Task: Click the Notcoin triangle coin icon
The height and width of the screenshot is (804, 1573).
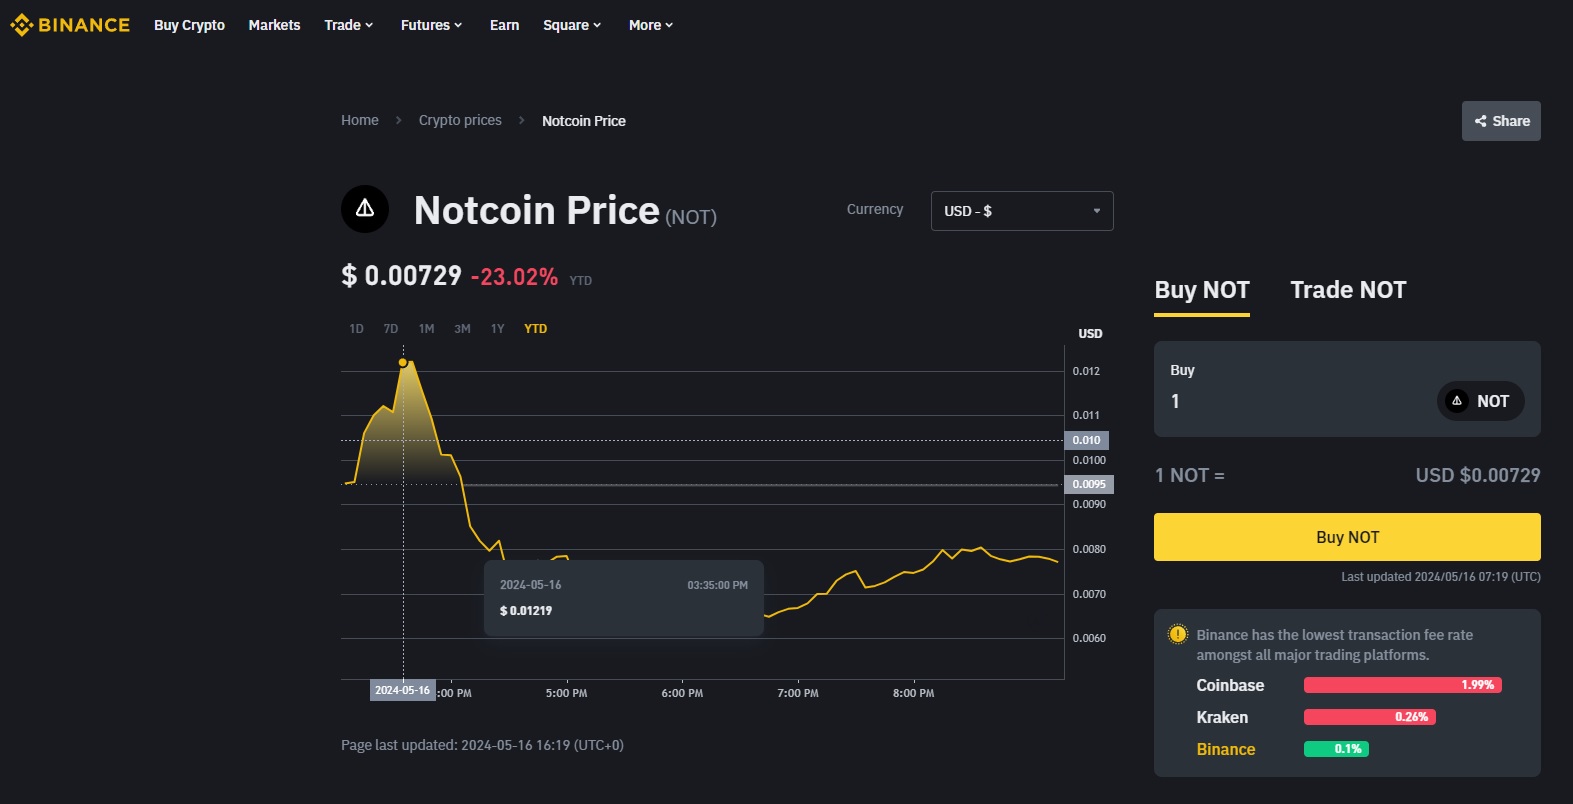Action: click(x=365, y=209)
